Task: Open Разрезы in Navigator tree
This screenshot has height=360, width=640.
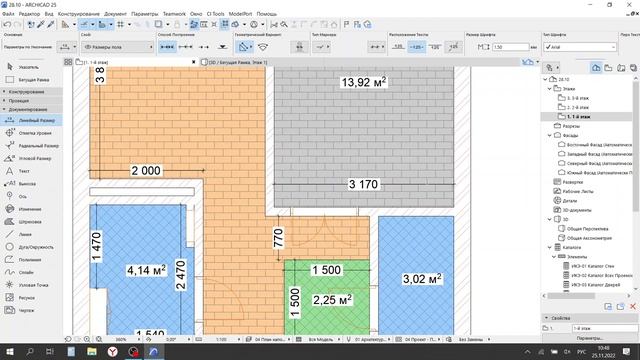Action: [571, 126]
